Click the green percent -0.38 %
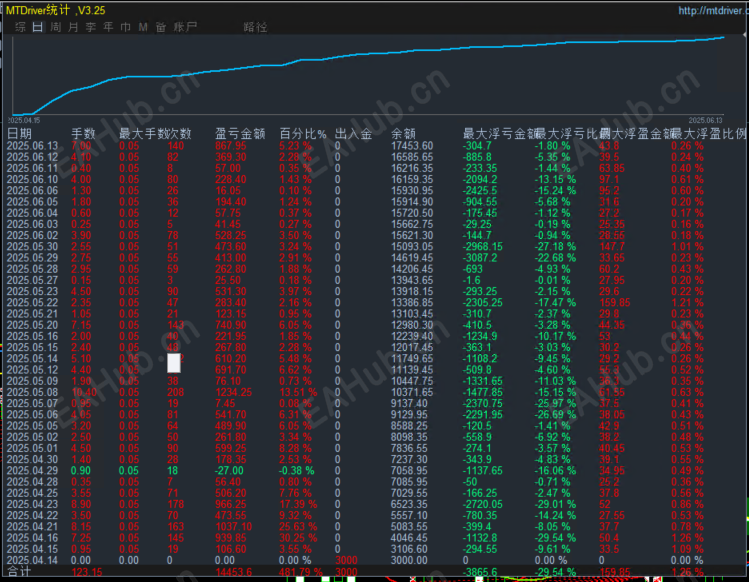This screenshot has width=749, height=582. pyautogui.click(x=297, y=471)
